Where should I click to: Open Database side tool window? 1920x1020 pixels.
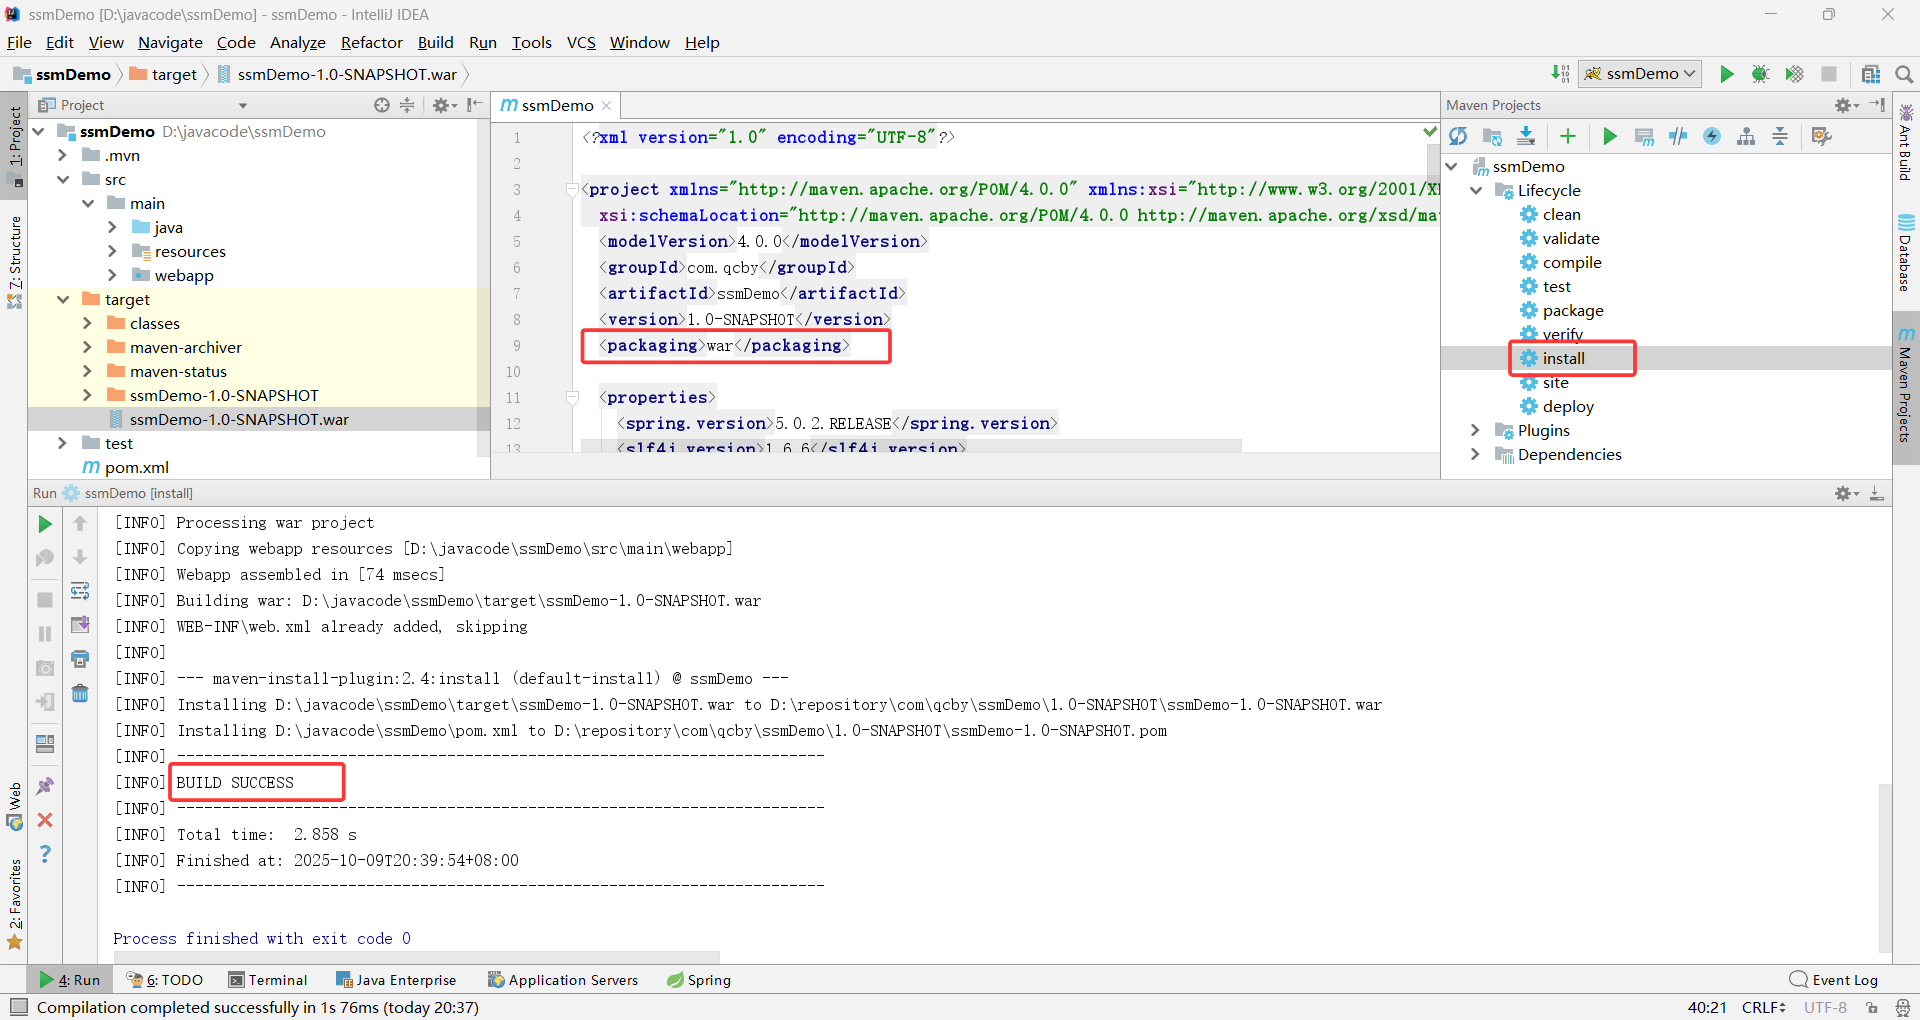click(1906, 253)
